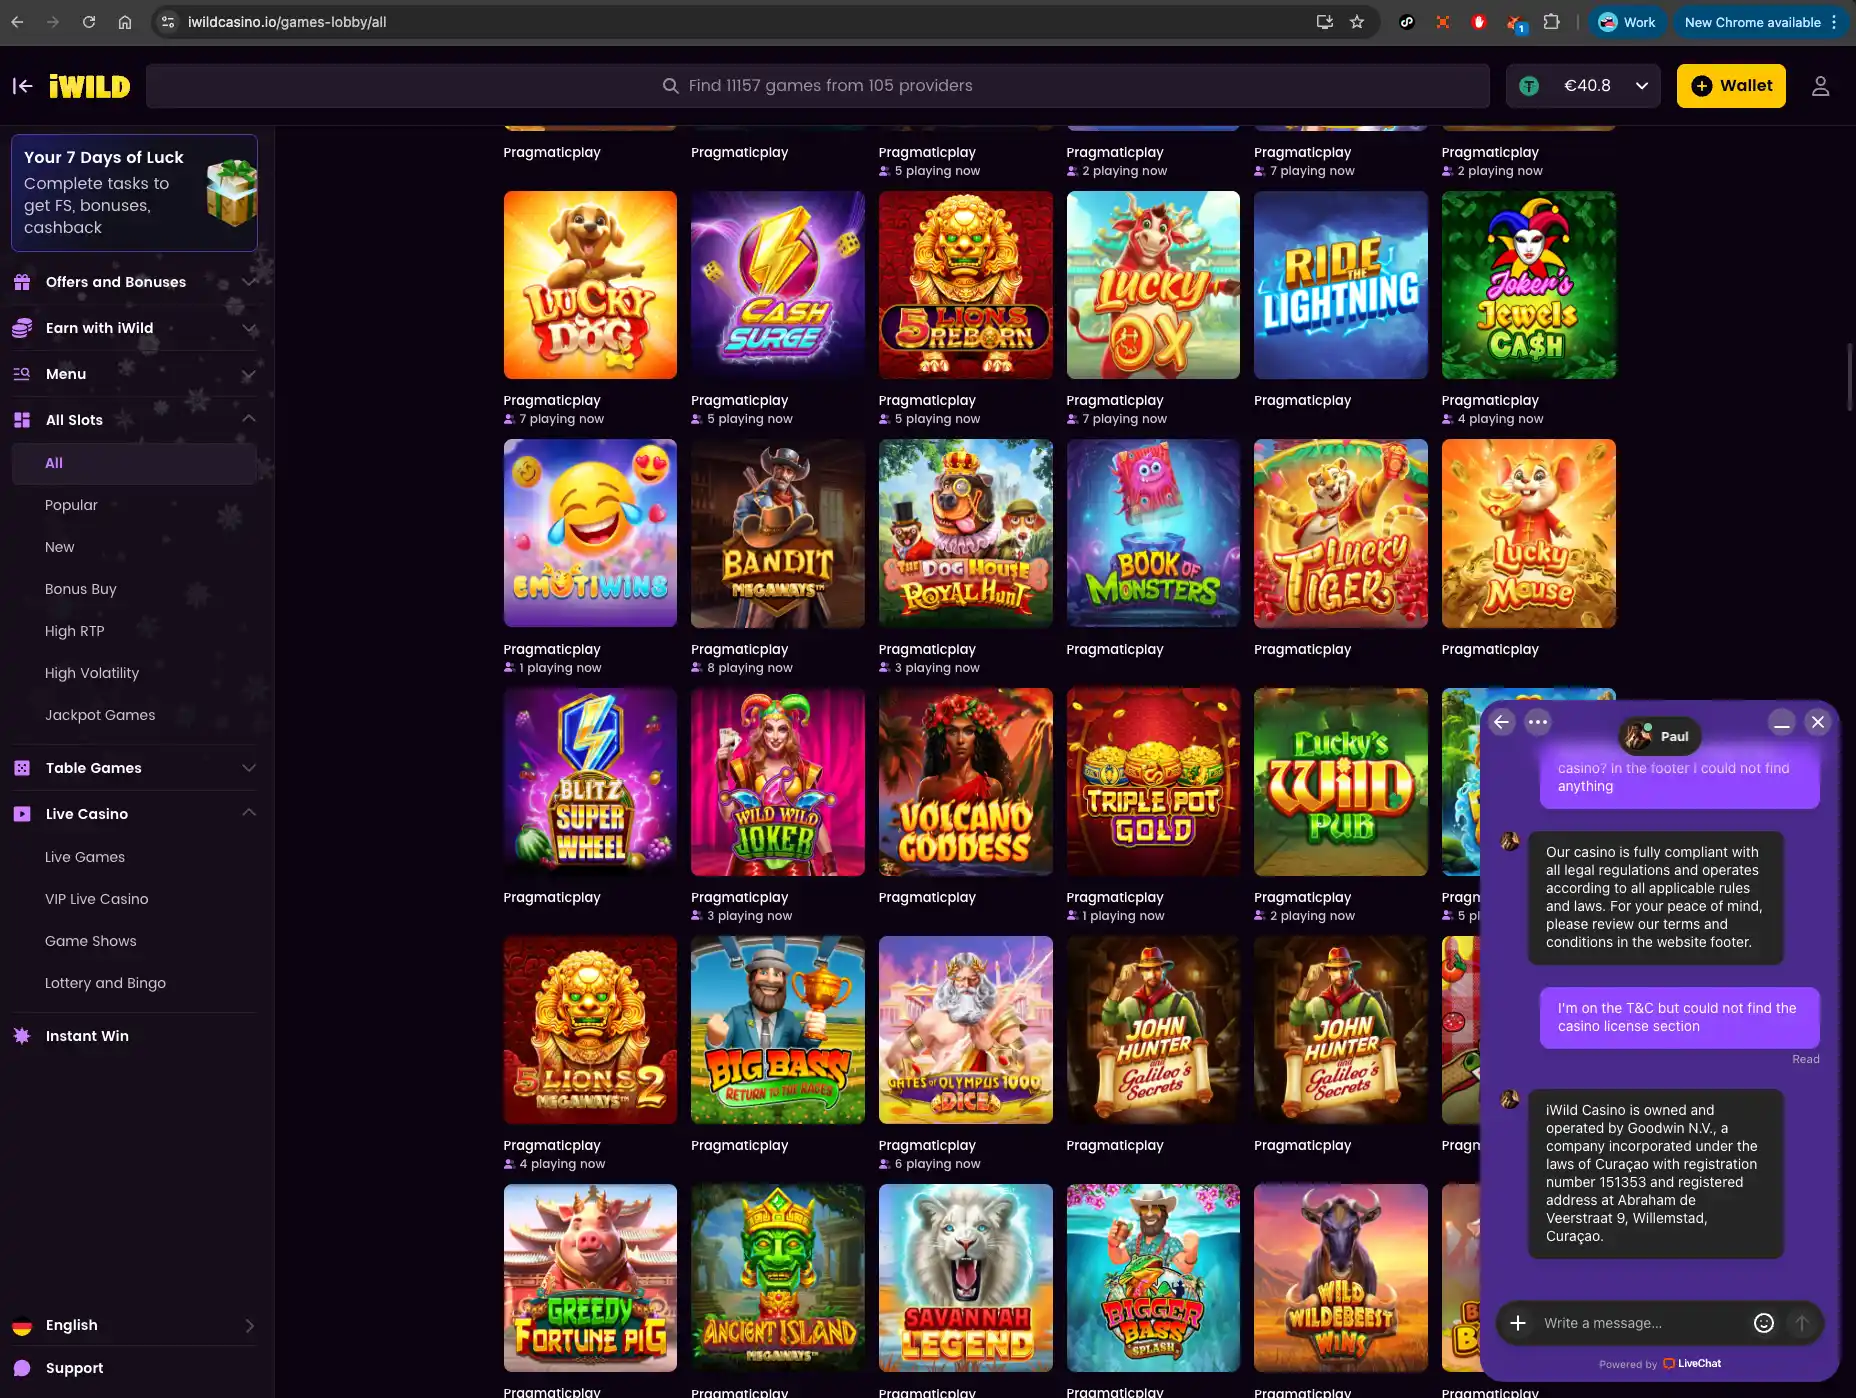Click New Chrome available button
This screenshot has height=1398, width=1856.
point(1761,22)
